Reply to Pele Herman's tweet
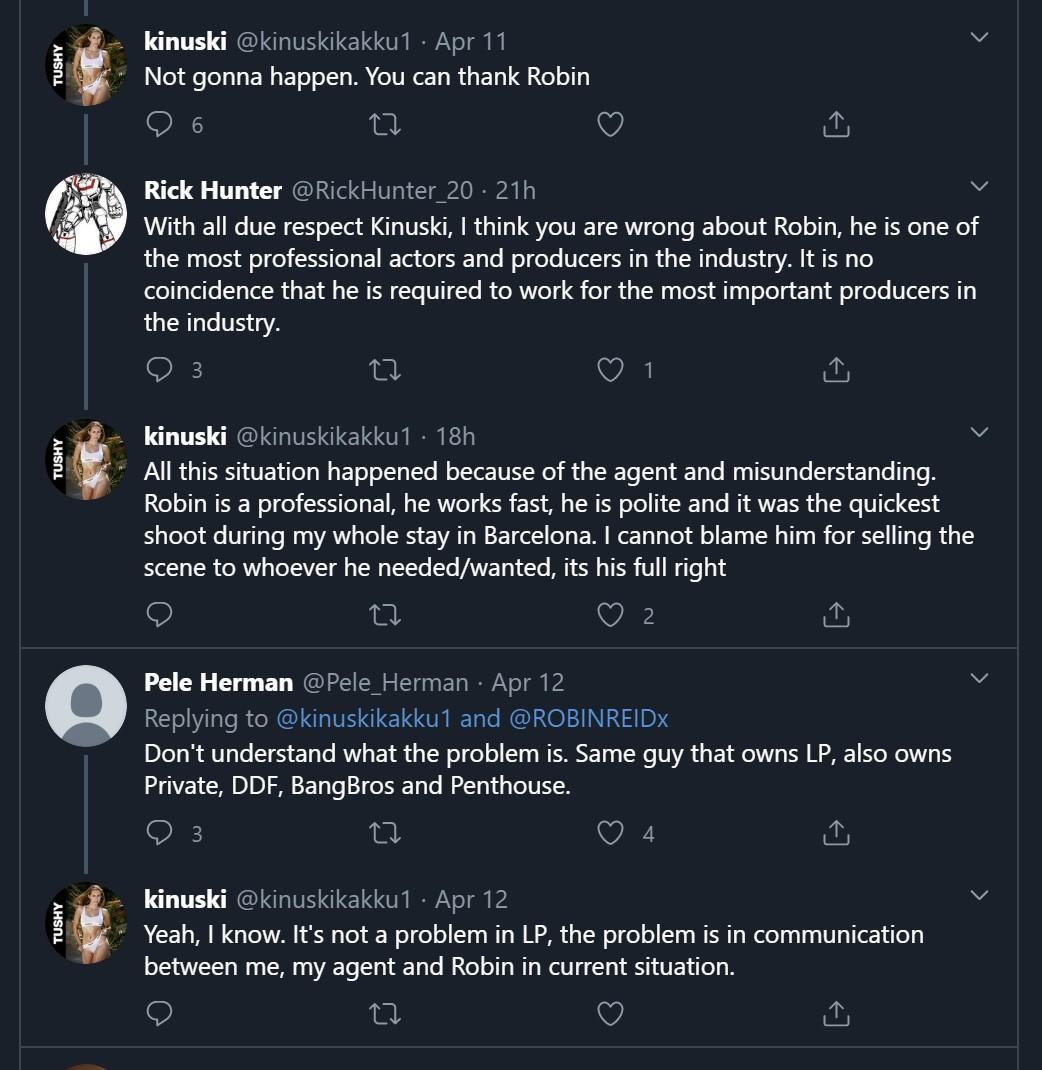This screenshot has height=1070, width=1042. 160,832
